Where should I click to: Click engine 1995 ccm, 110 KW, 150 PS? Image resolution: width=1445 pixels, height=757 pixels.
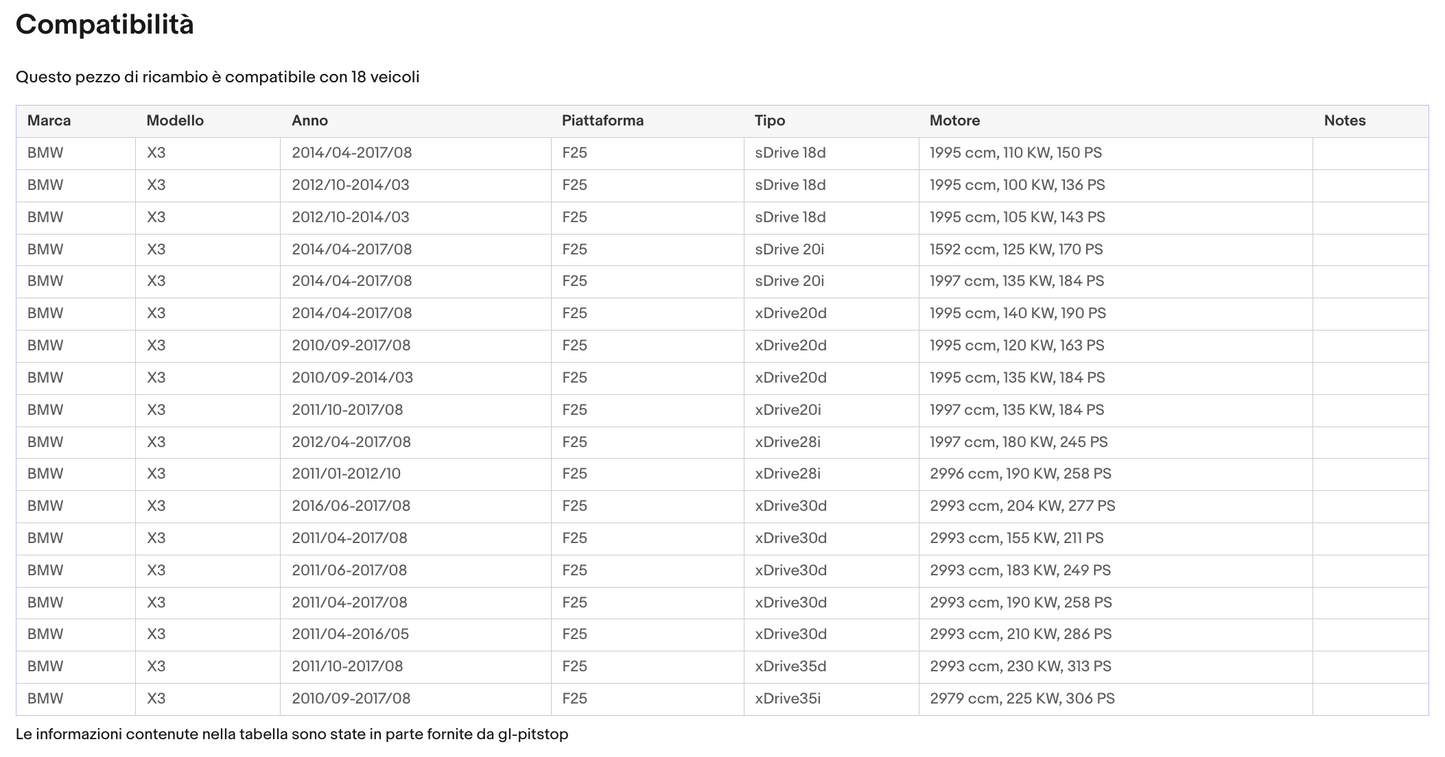pos(1016,153)
